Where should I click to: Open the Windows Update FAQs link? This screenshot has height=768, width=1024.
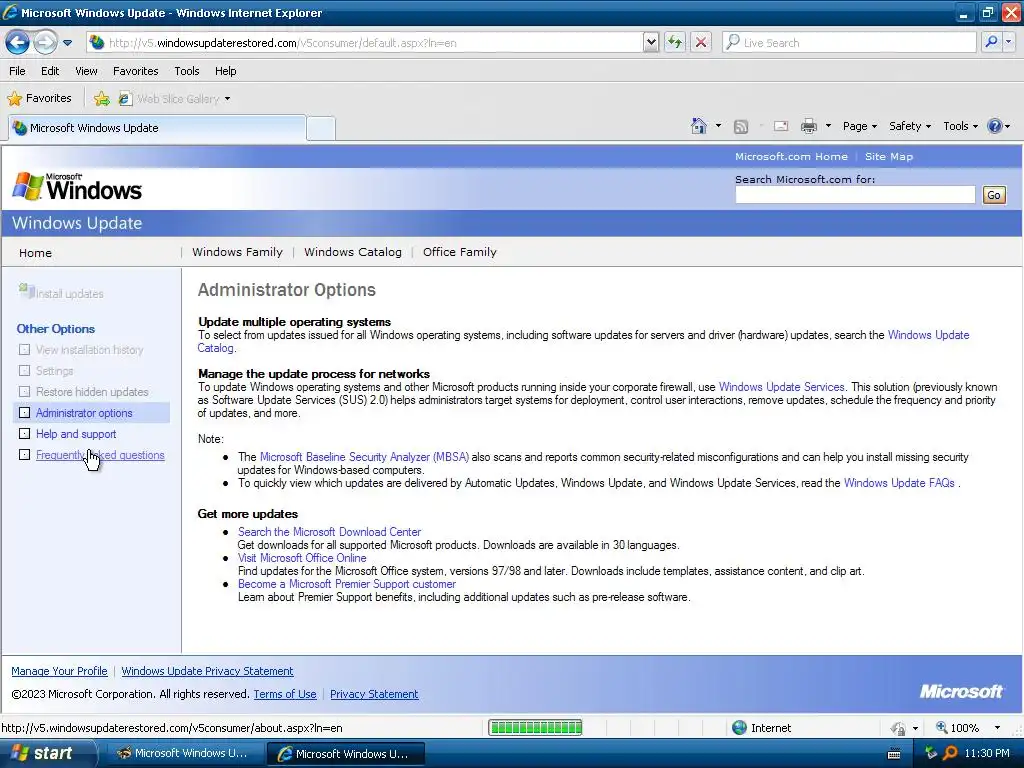(899, 483)
